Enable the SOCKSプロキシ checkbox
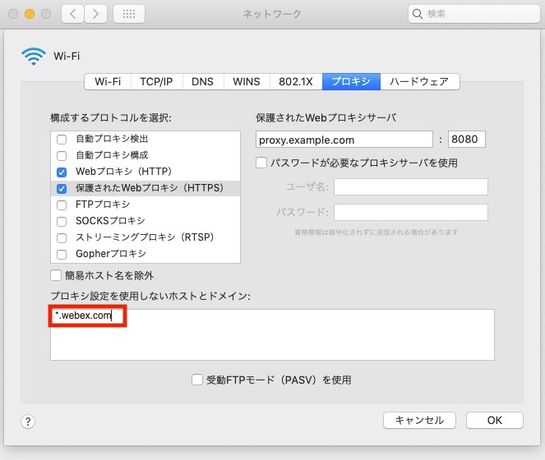The height and width of the screenshot is (460, 545). pyautogui.click(x=62, y=221)
